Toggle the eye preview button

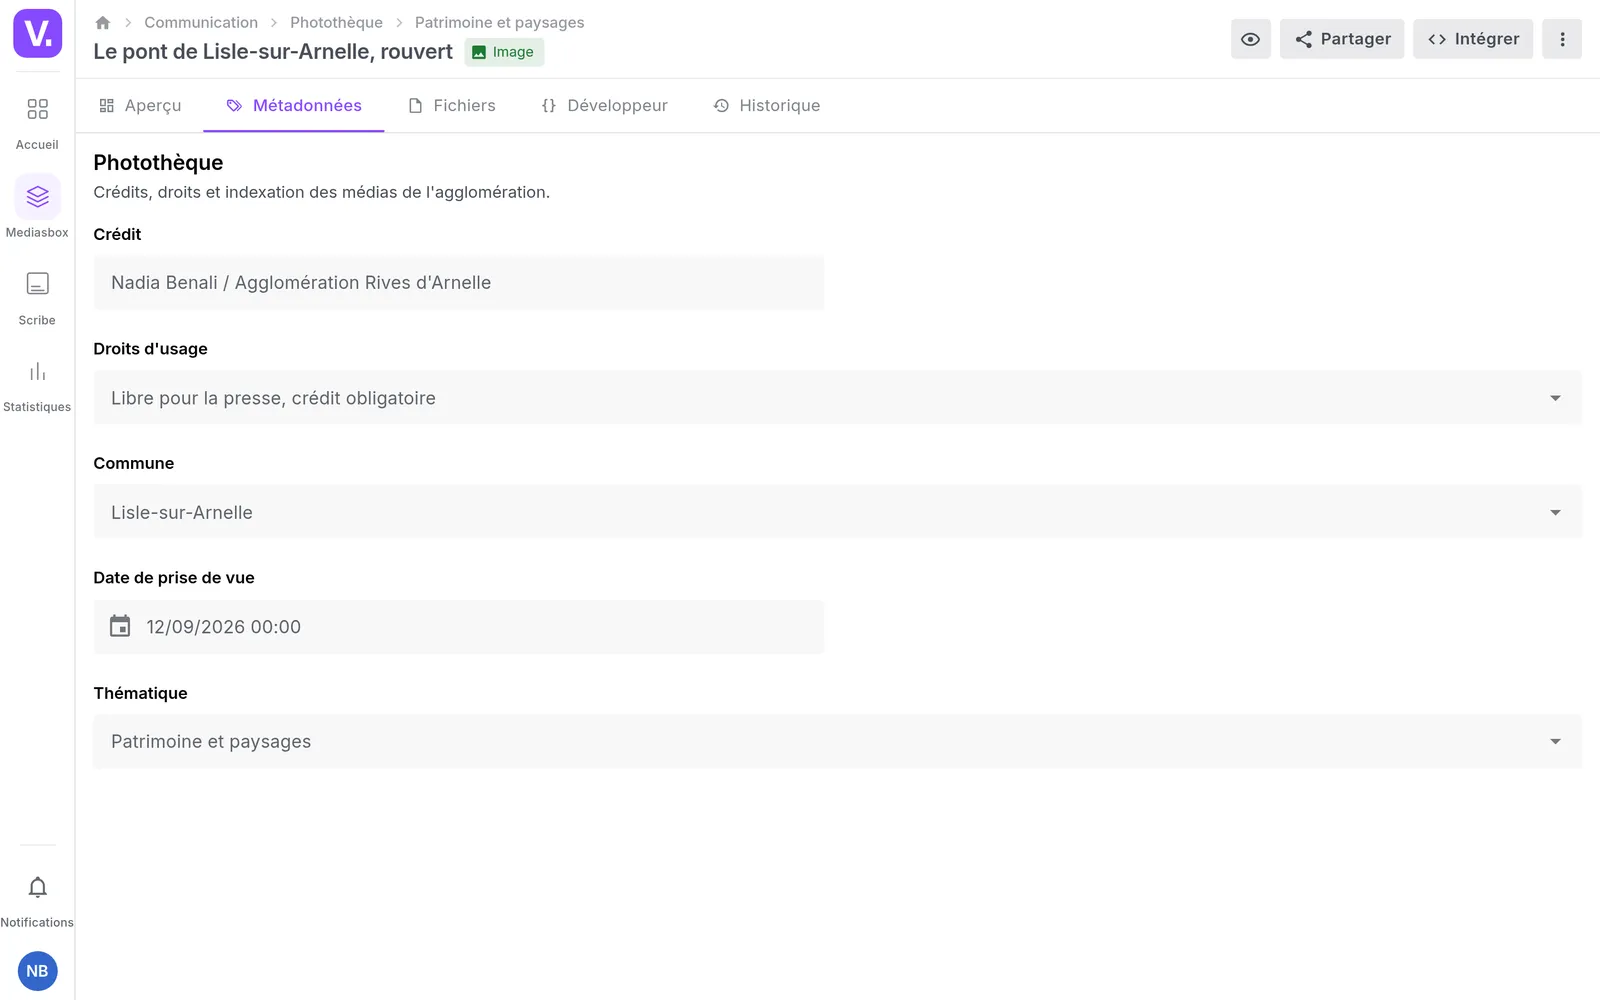coord(1250,39)
